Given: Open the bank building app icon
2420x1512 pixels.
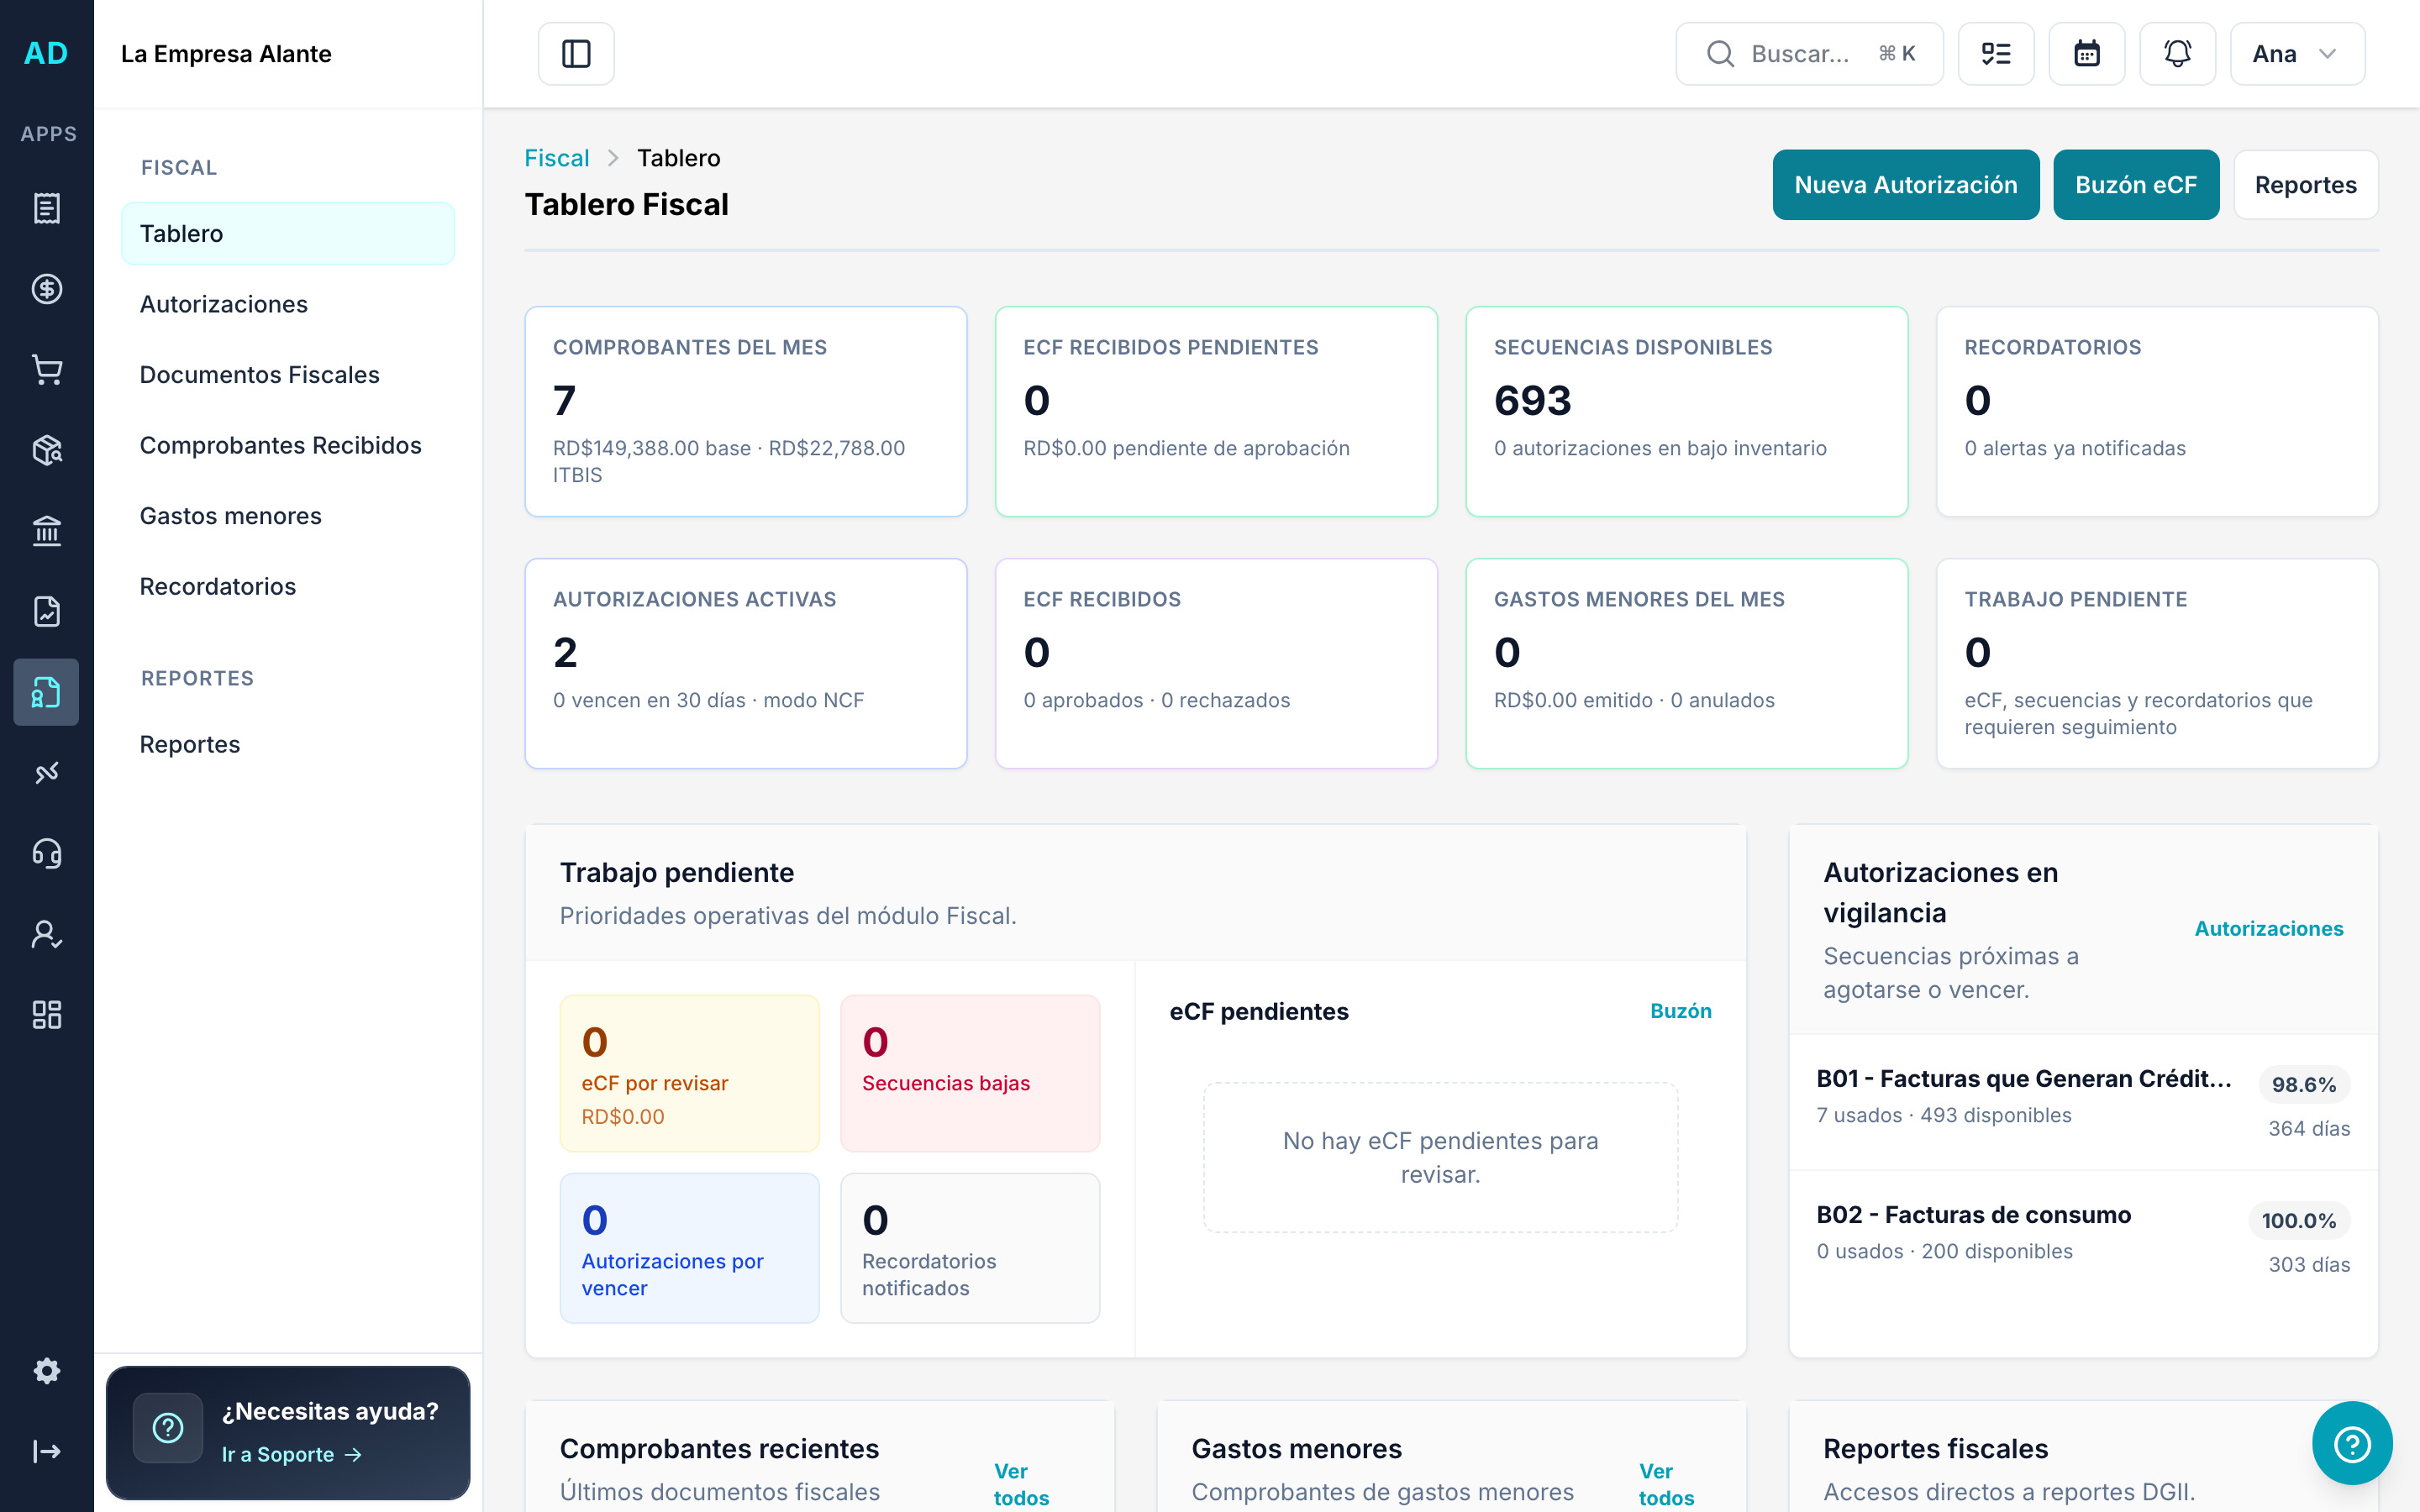Looking at the screenshot, I should click(46, 531).
